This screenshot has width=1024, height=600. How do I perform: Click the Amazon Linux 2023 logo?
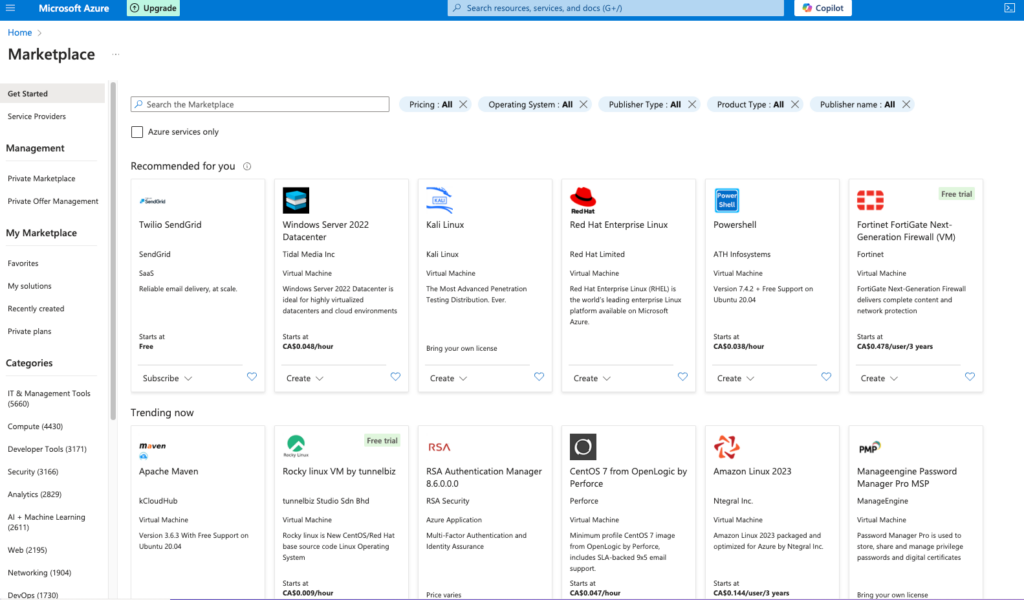click(x=727, y=447)
